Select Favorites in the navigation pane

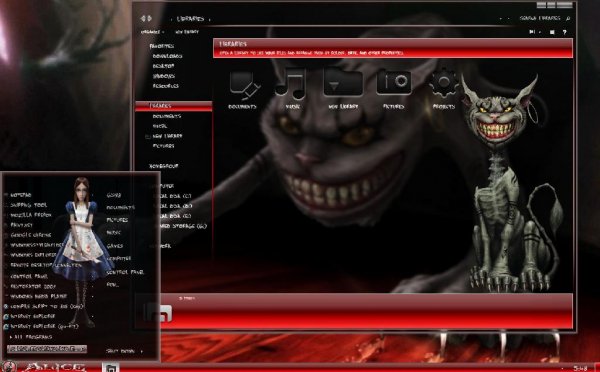click(162, 46)
